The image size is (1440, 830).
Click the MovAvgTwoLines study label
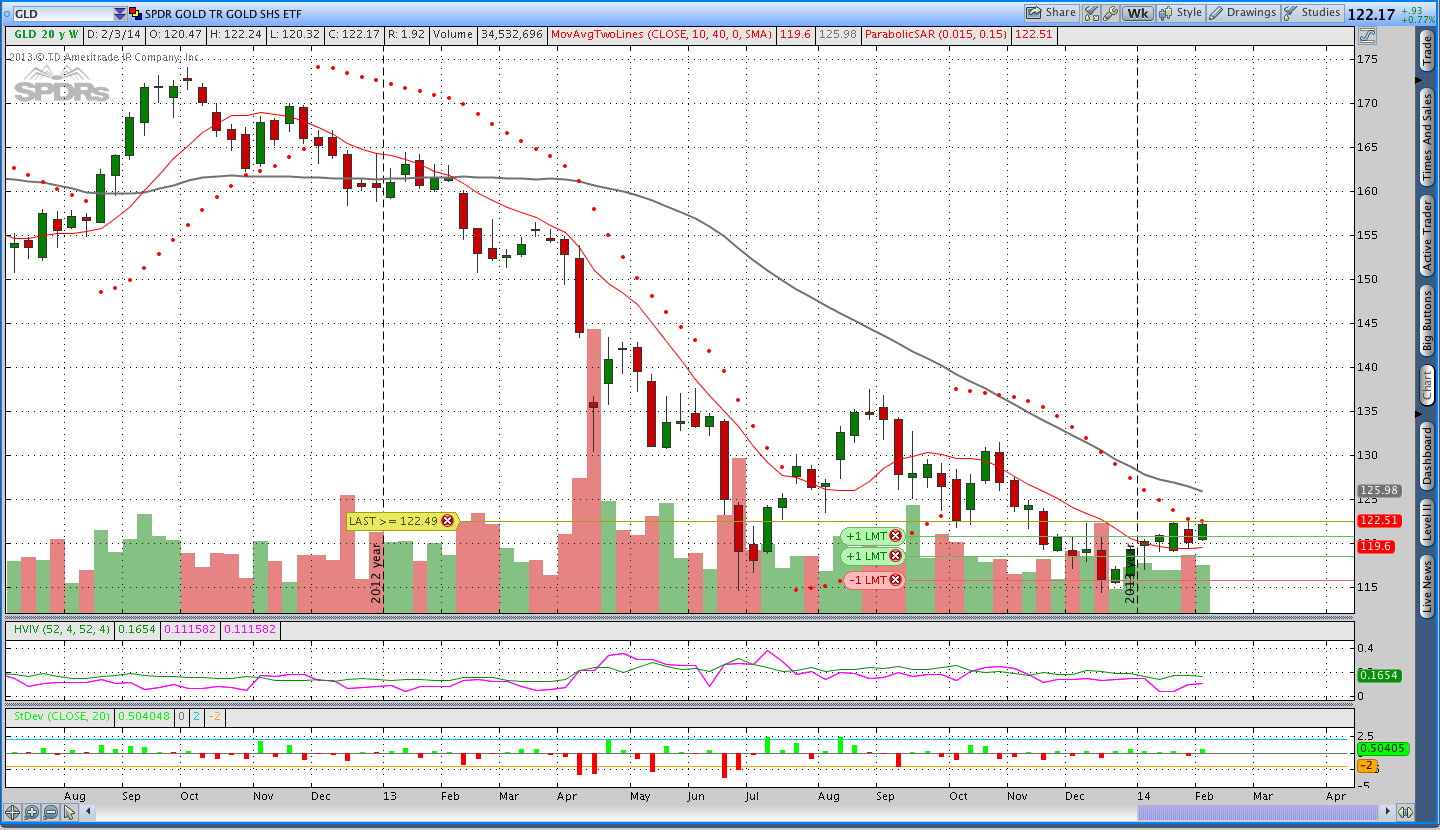tap(661, 34)
